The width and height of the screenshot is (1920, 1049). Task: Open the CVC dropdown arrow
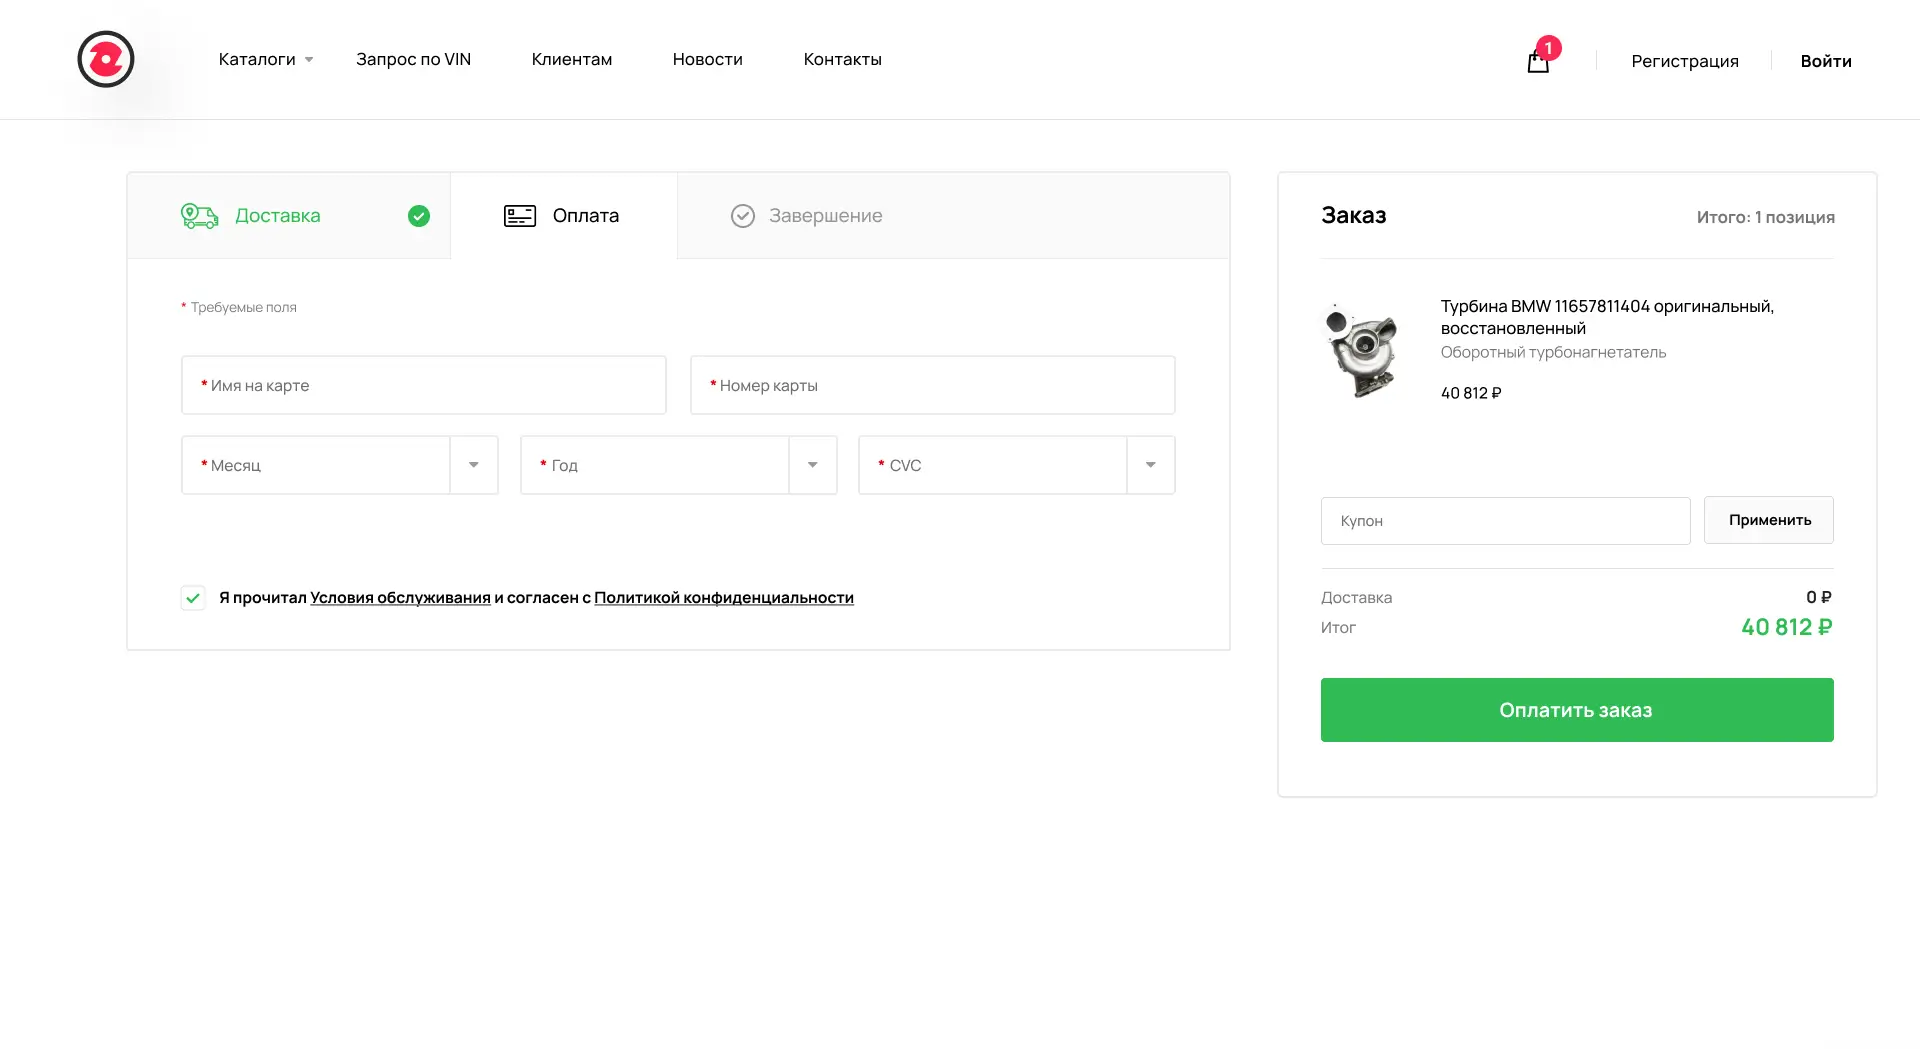click(1151, 465)
